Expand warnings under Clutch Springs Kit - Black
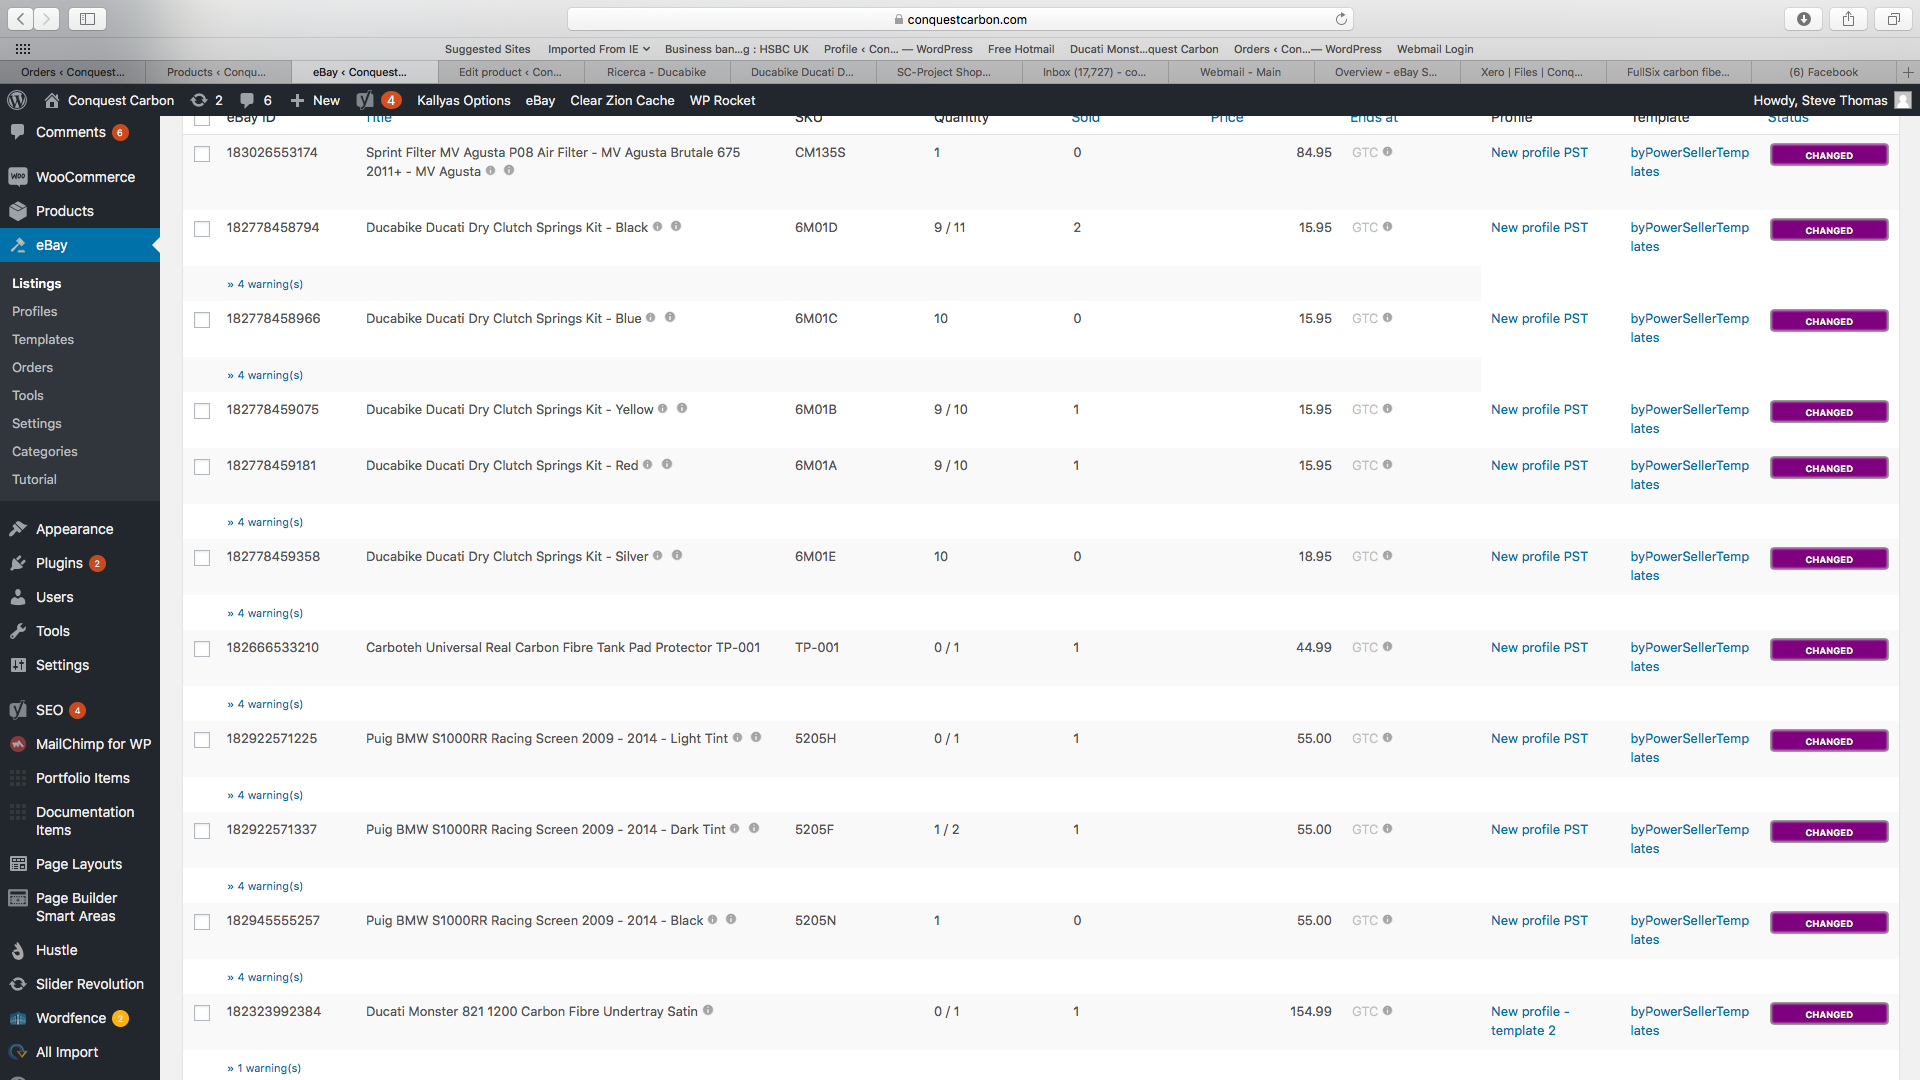 pos(265,284)
